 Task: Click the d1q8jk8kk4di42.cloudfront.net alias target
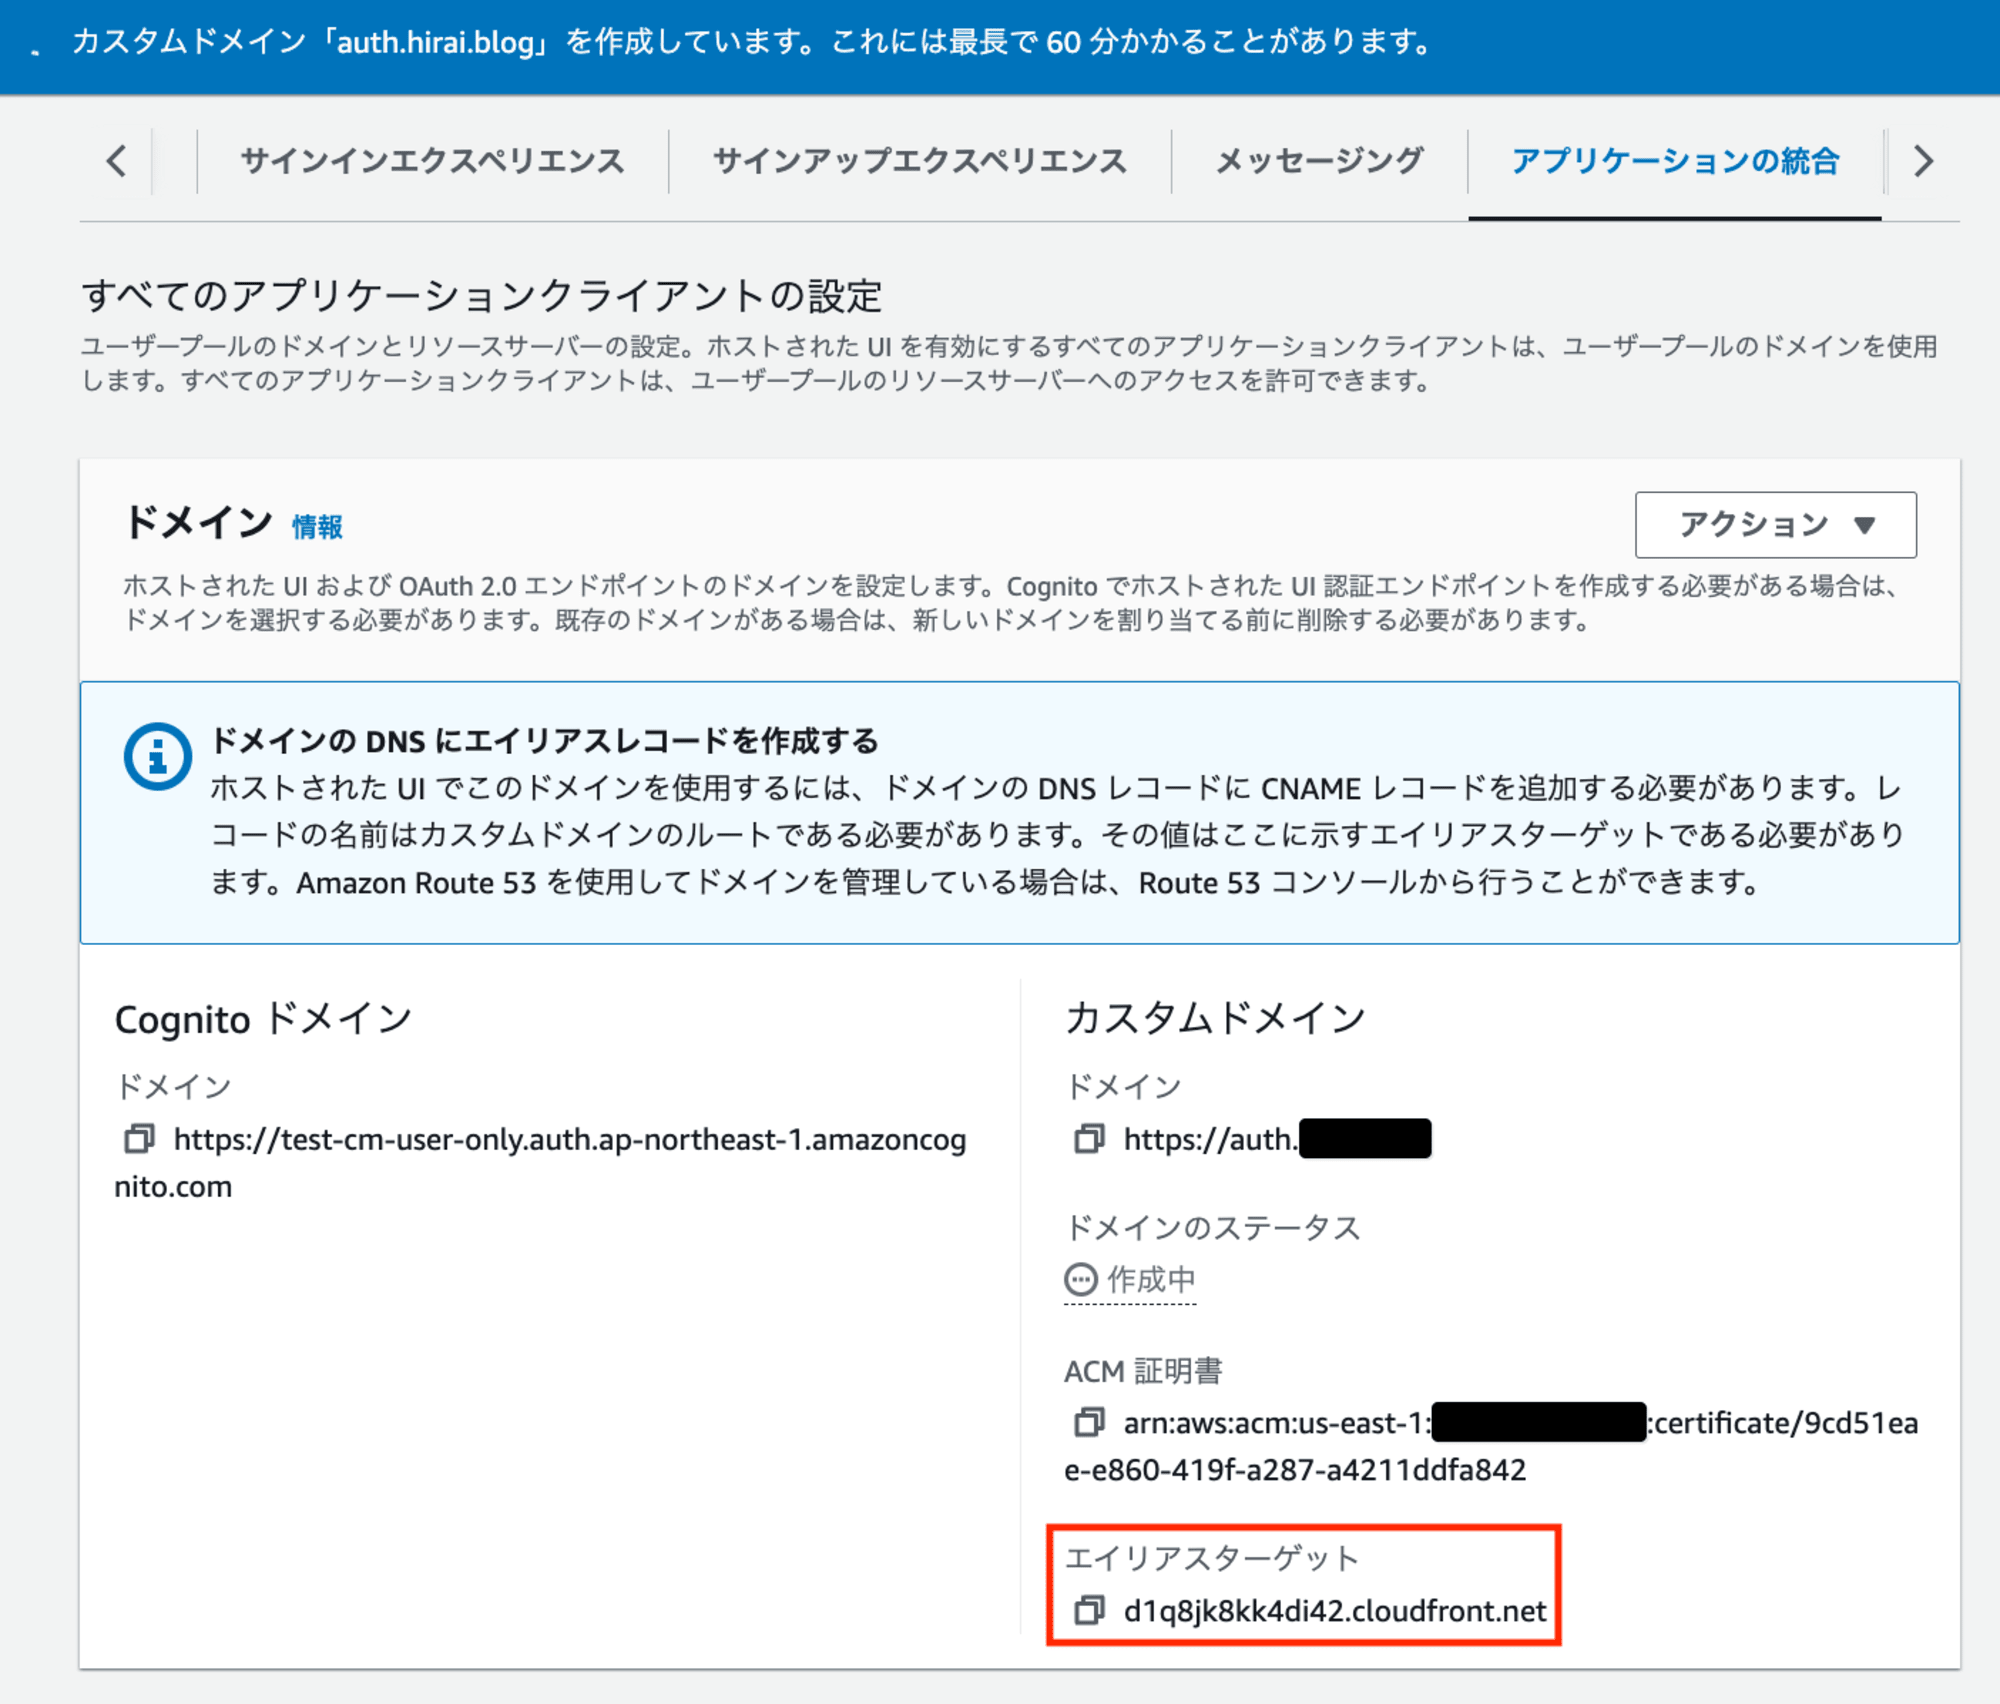pyautogui.click(x=1335, y=1611)
